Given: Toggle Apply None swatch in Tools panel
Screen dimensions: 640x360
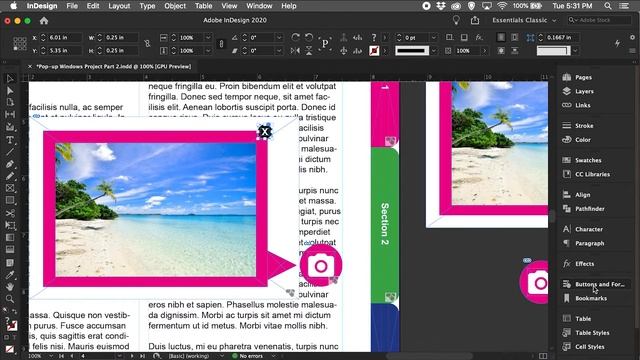Looking at the screenshot, I should (x=10, y=349).
